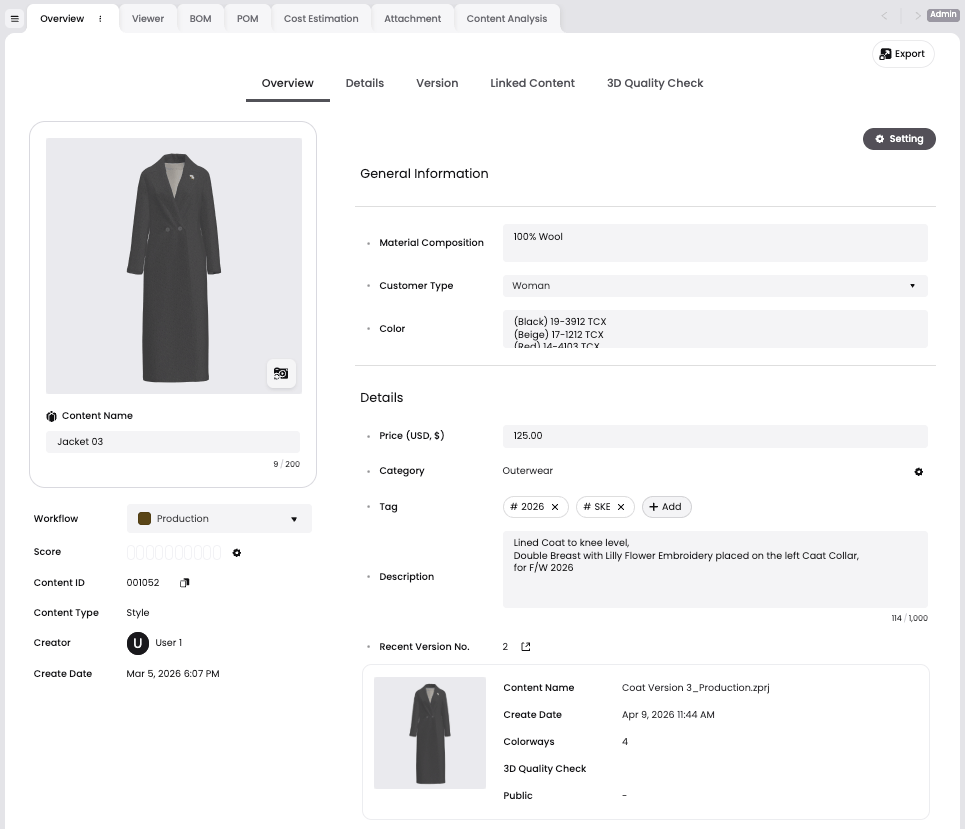Open the 3D Quality Check tab

pos(654,83)
